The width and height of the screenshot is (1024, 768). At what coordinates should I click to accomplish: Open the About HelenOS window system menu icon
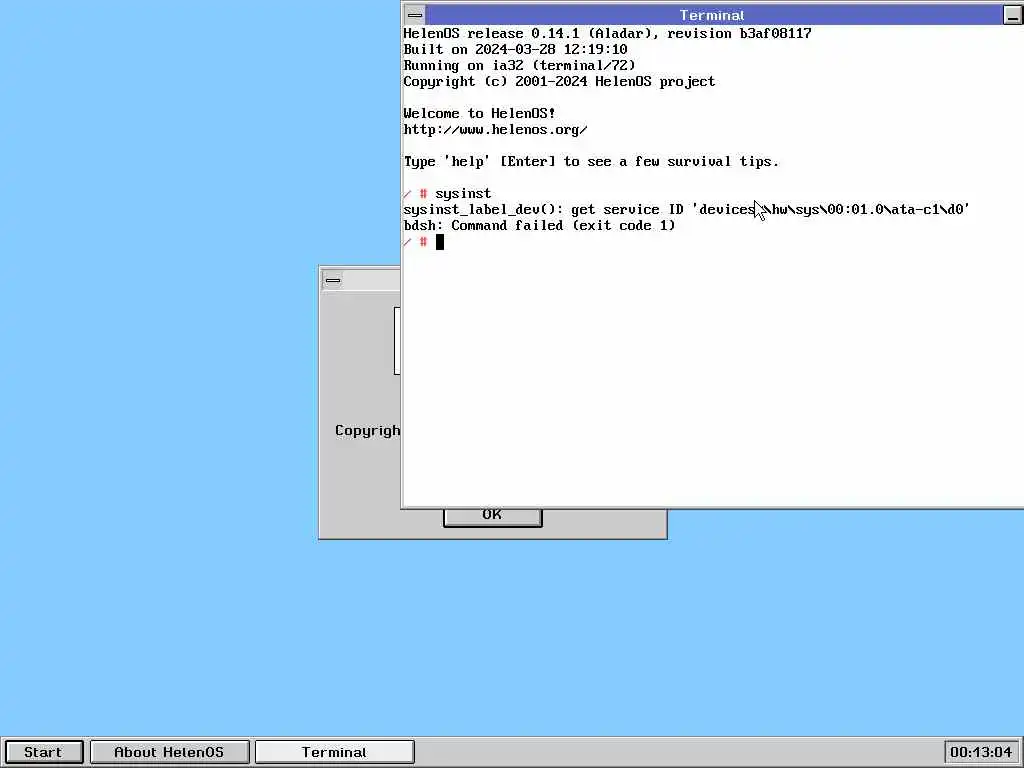[333, 280]
